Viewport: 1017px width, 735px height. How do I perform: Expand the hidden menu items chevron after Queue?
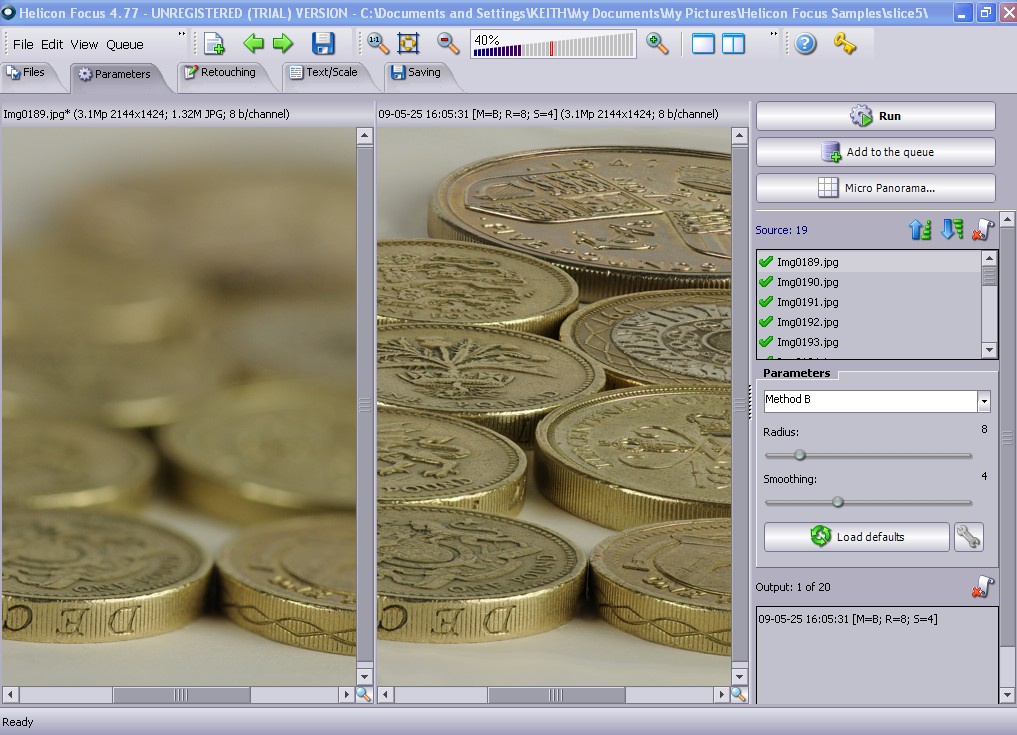pyautogui.click(x=182, y=34)
